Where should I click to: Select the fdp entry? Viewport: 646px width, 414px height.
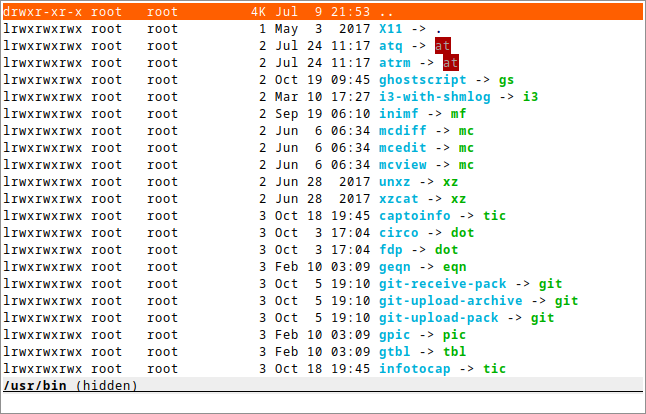(x=391, y=250)
